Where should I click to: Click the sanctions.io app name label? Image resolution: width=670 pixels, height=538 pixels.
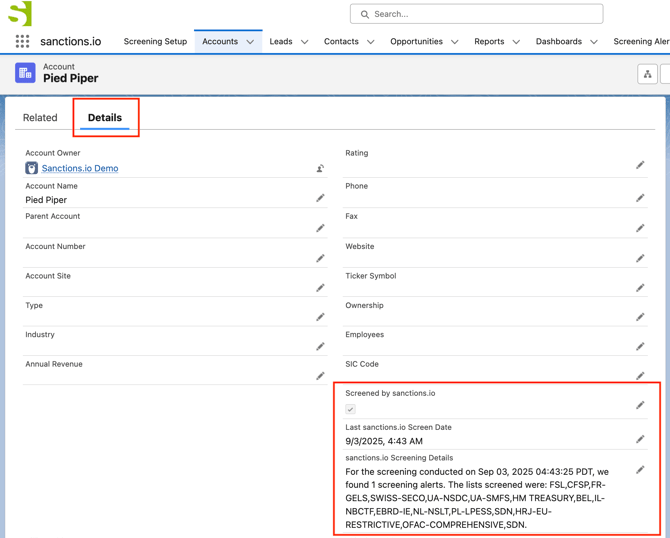71,41
